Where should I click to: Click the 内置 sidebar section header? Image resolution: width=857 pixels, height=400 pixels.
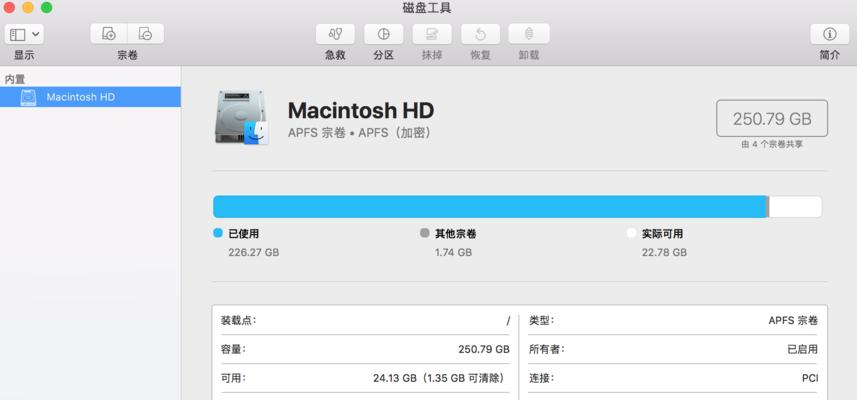(15, 80)
